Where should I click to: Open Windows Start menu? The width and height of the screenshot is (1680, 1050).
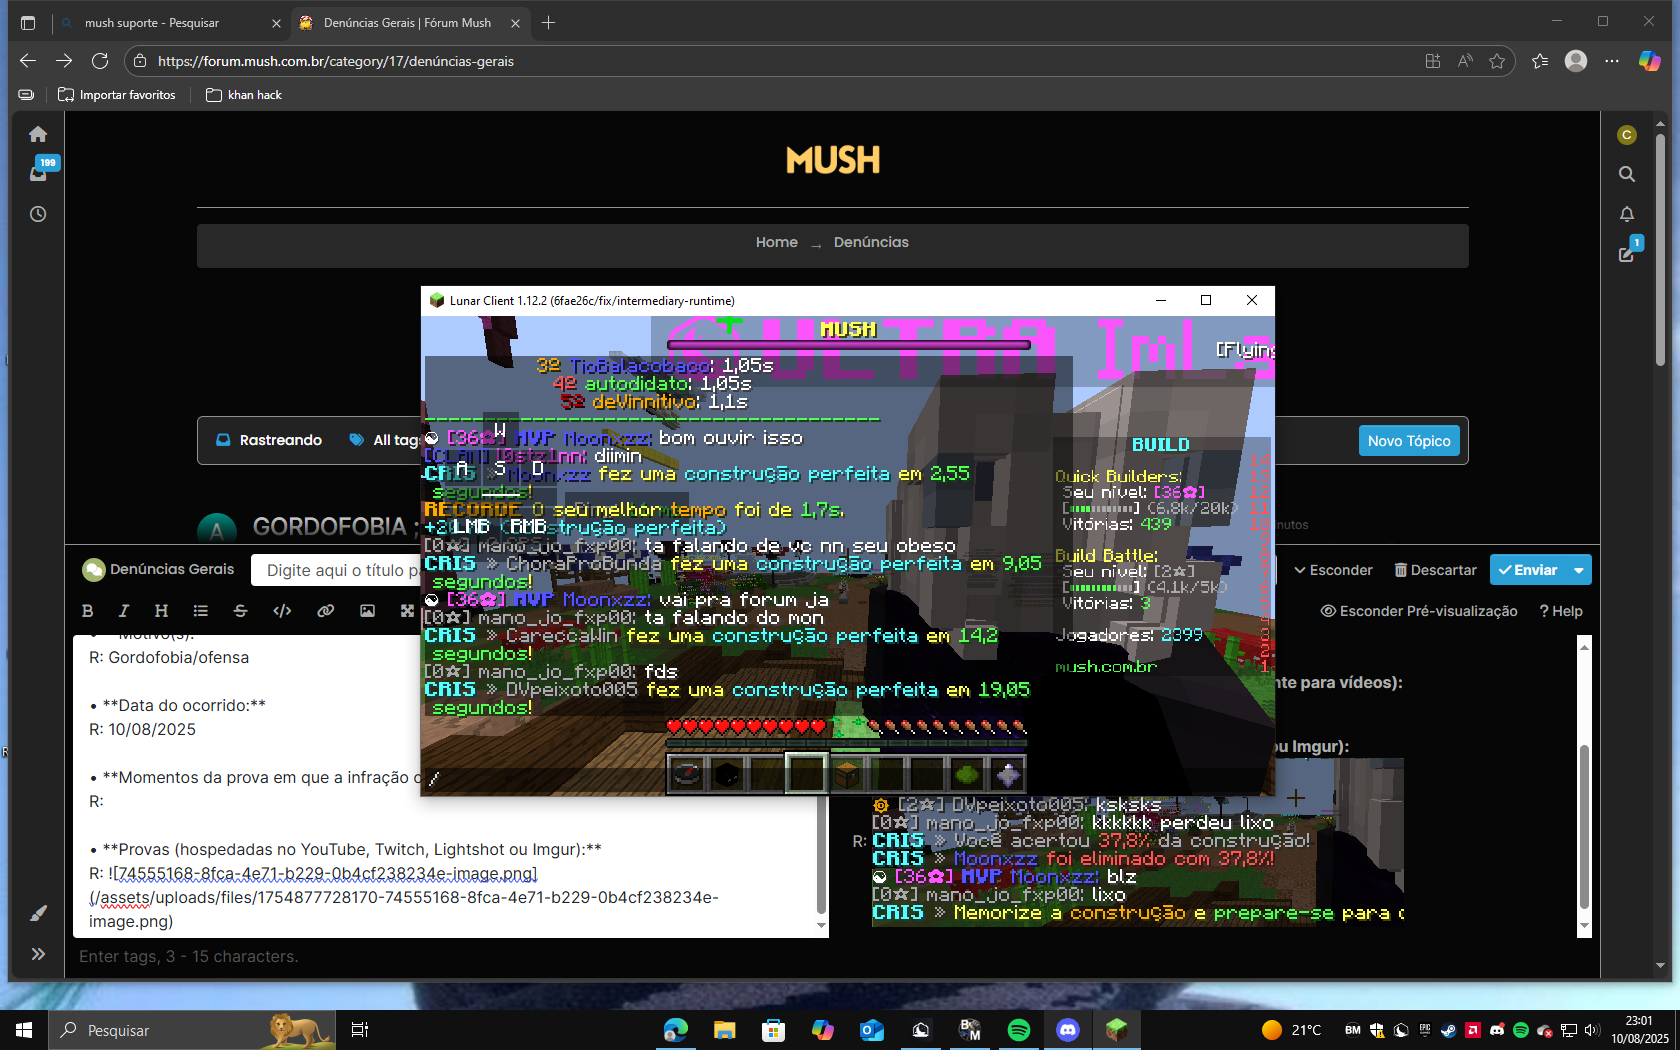point(24,1030)
